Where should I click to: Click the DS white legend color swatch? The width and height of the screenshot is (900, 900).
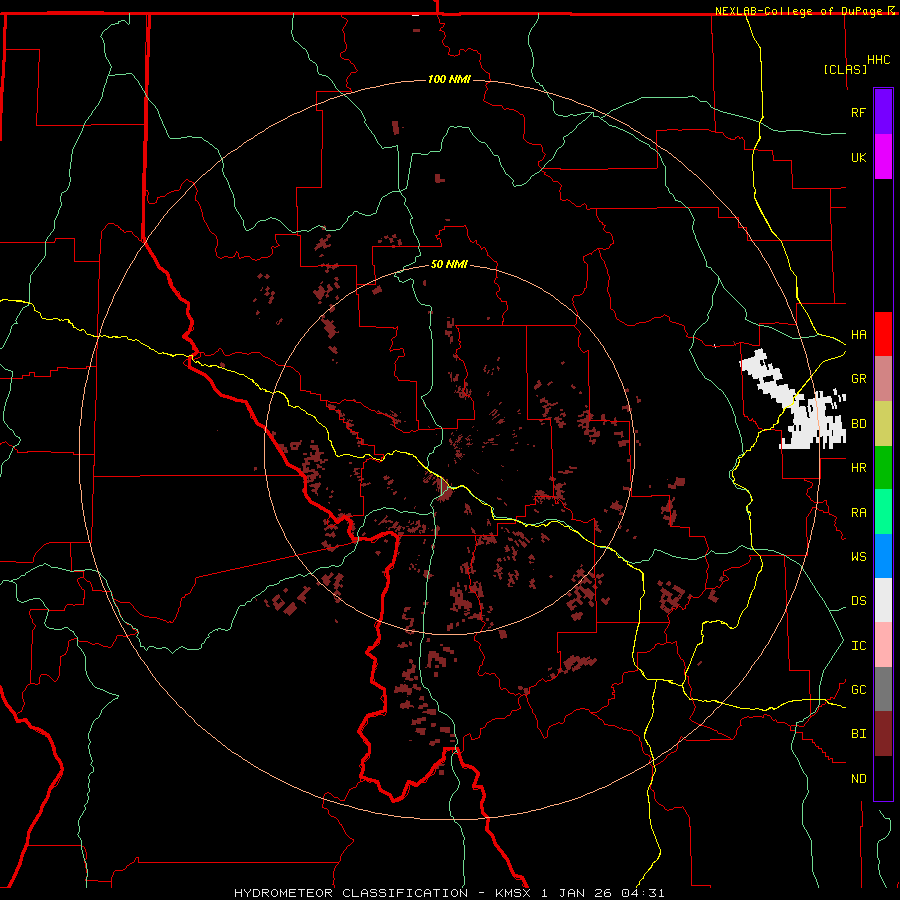click(x=883, y=600)
